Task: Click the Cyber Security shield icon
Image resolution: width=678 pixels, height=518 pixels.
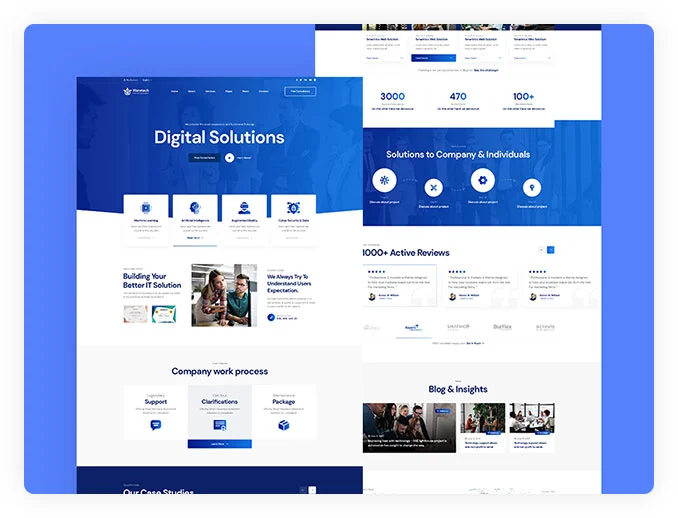Action: click(294, 208)
